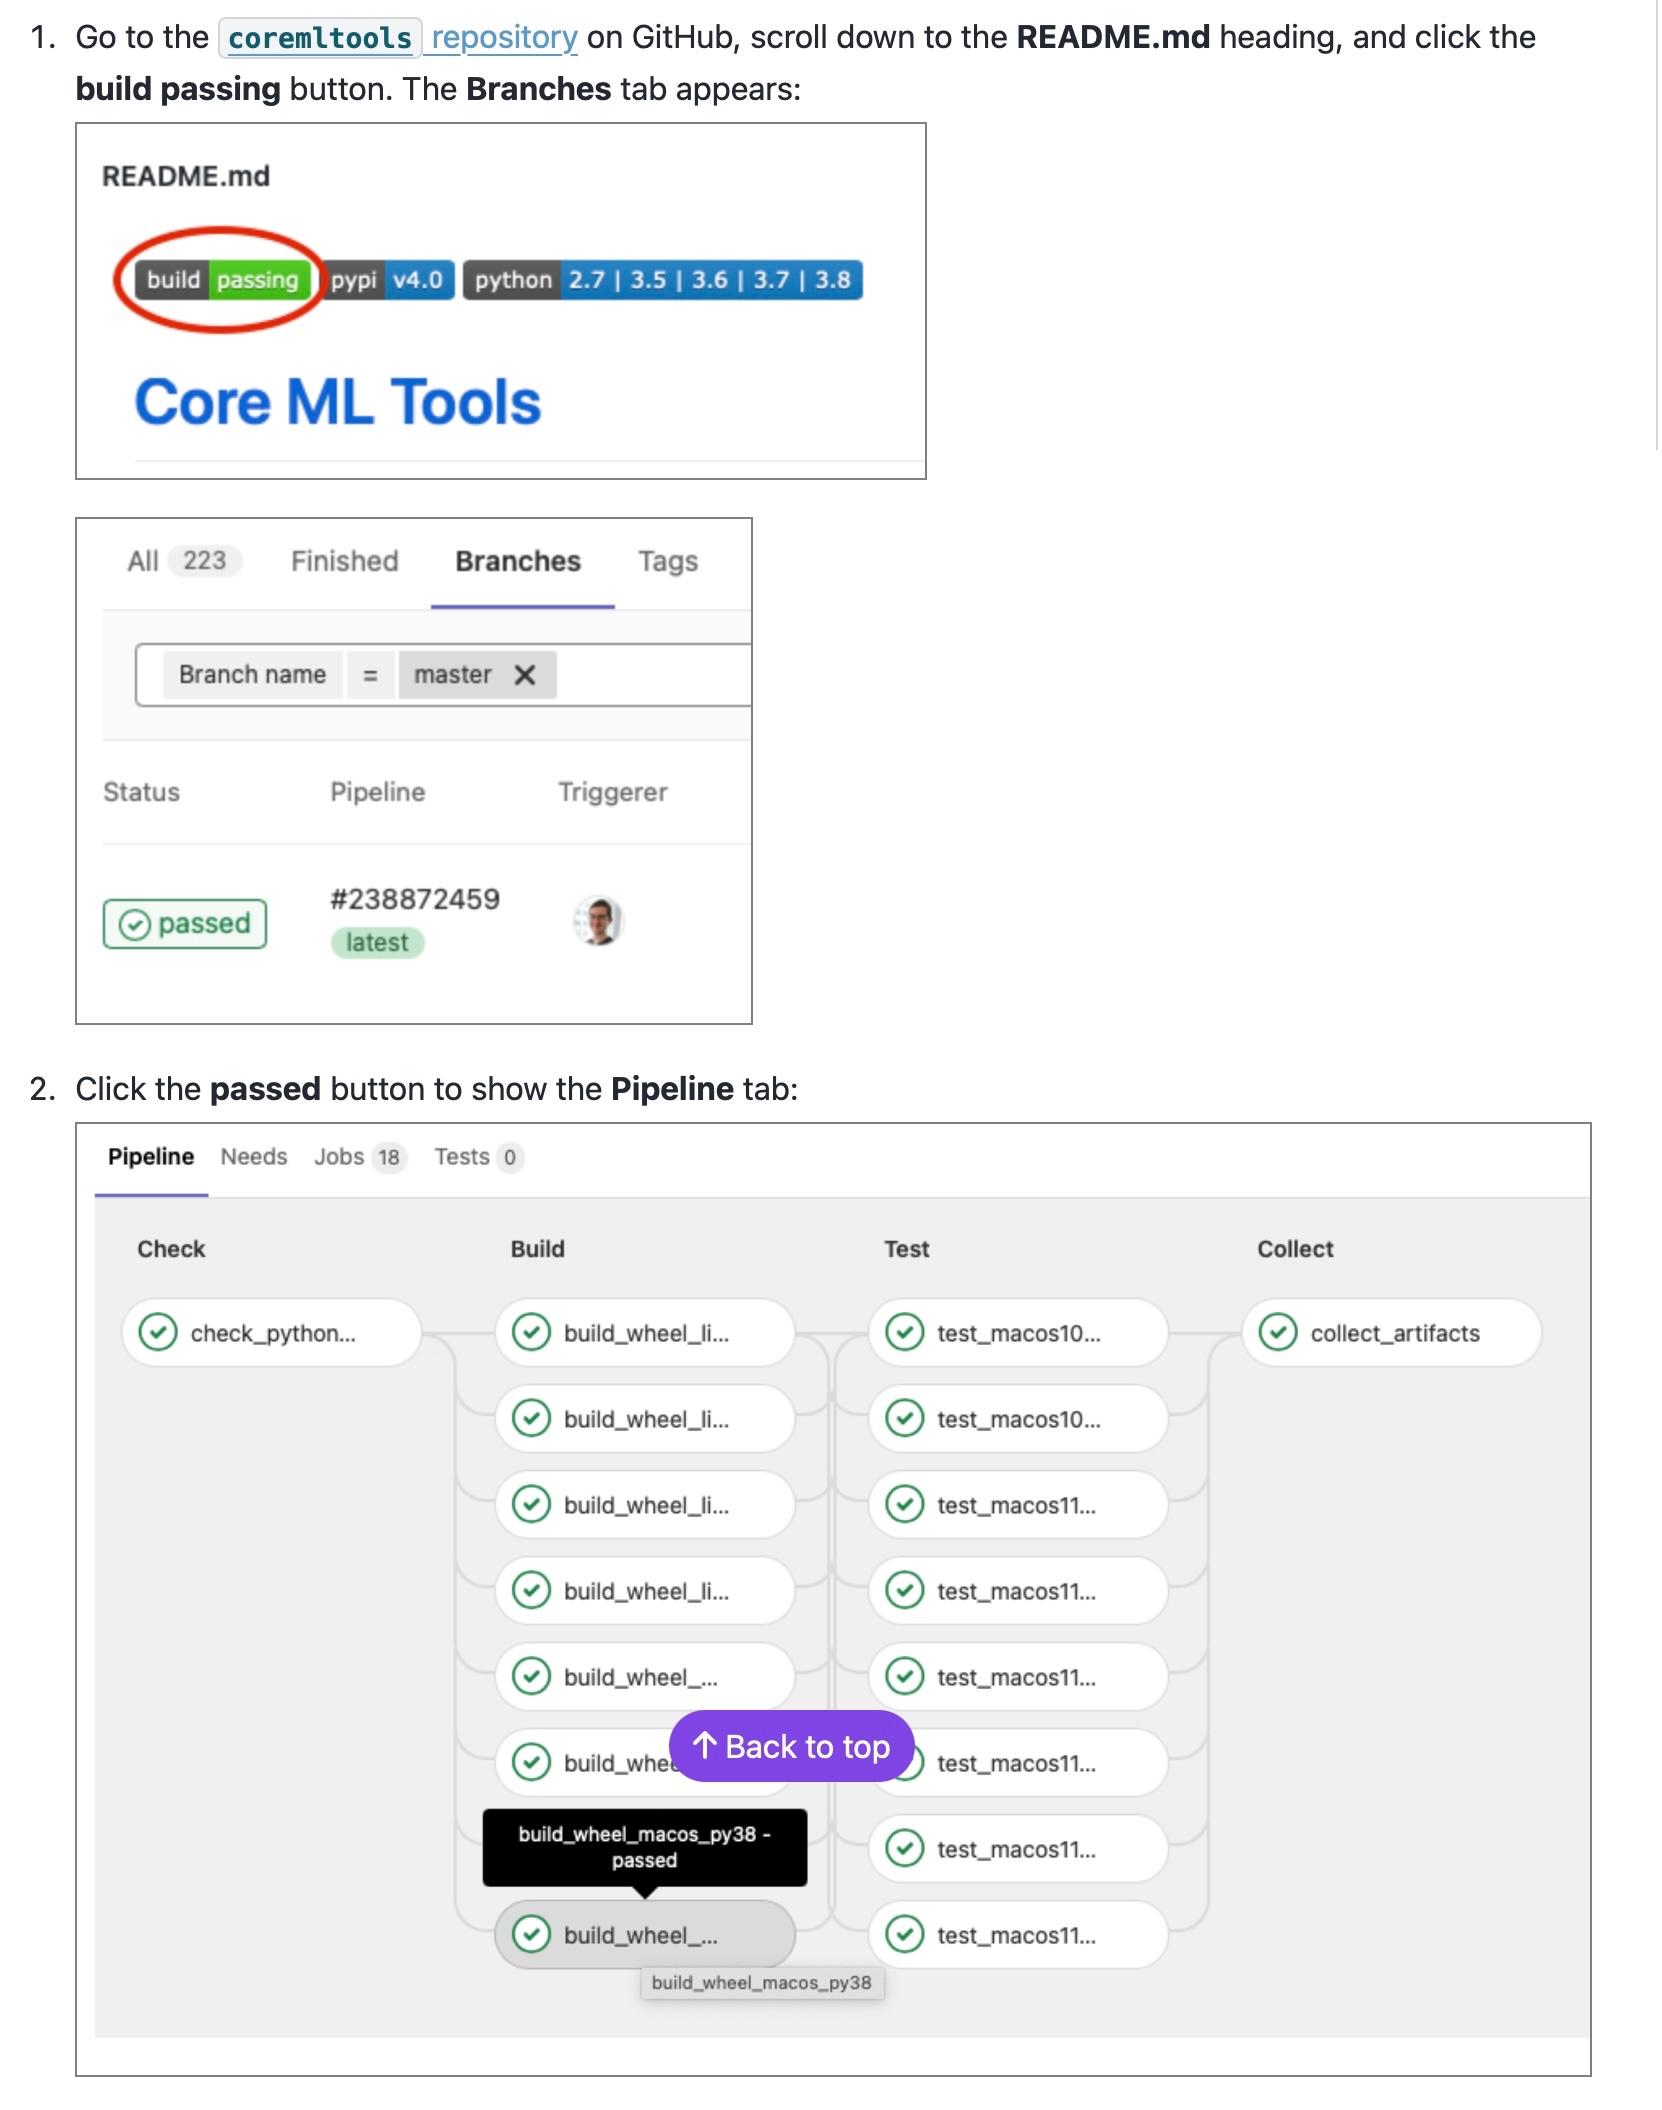1662x2110 pixels.
Task: Open pipeline #238872459
Action: click(x=416, y=898)
